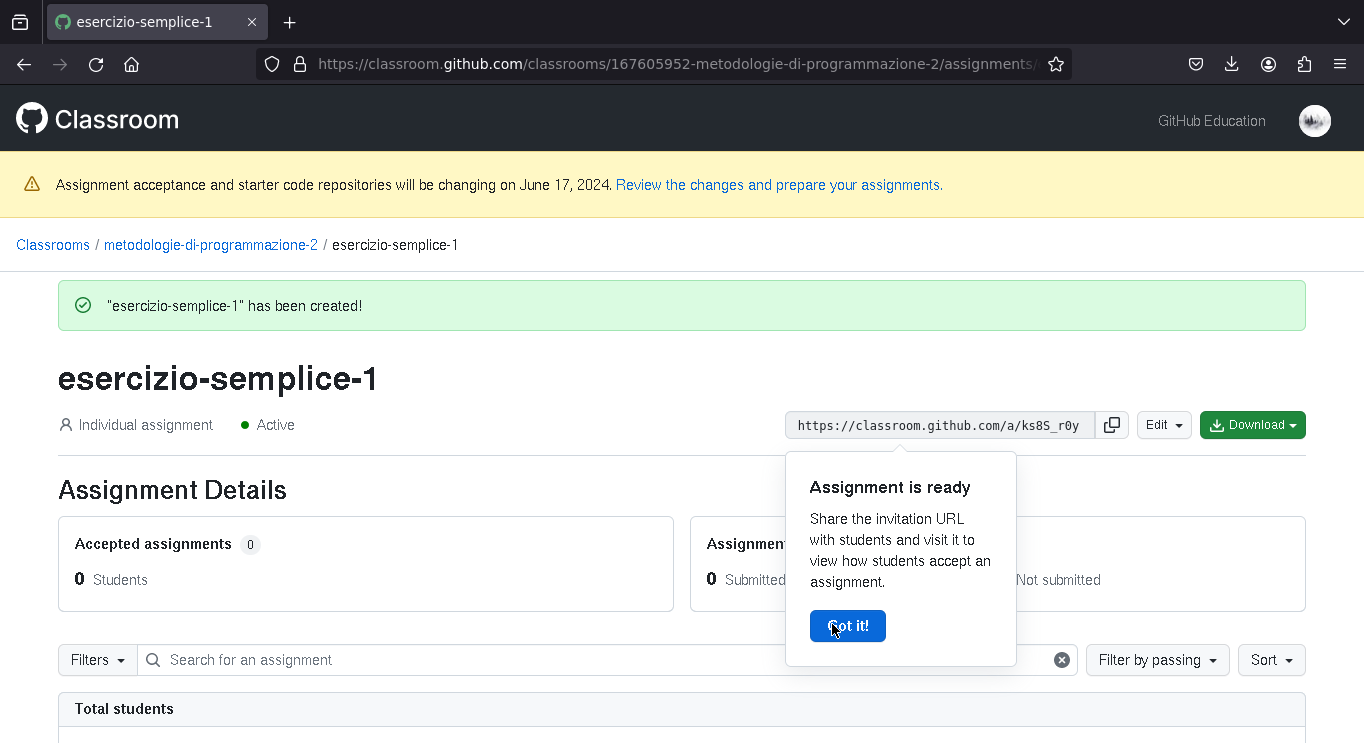Image resolution: width=1364 pixels, height=743 pixels.
Task: Visit the GitHub Education link
Action: (1212, 121)
